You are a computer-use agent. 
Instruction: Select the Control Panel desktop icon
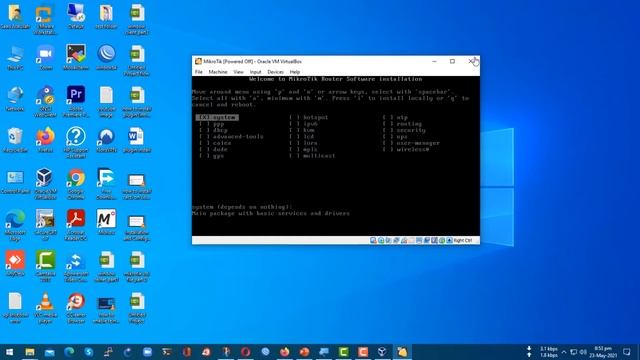[15, 181]
